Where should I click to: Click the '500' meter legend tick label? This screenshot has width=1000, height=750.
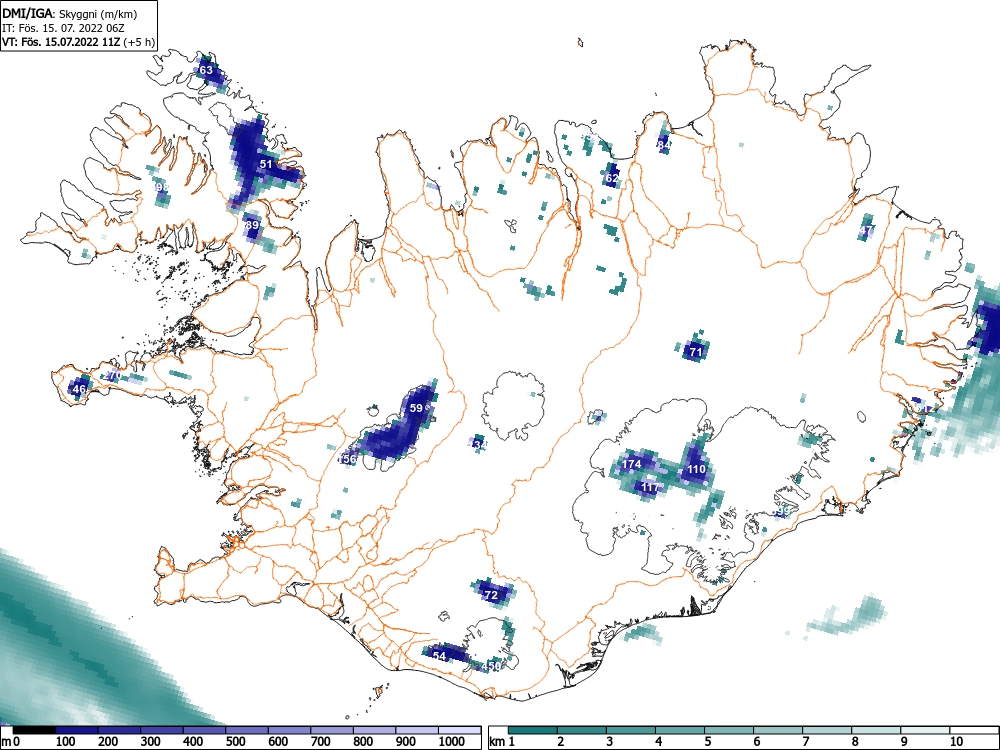click(x=235, y=742)
